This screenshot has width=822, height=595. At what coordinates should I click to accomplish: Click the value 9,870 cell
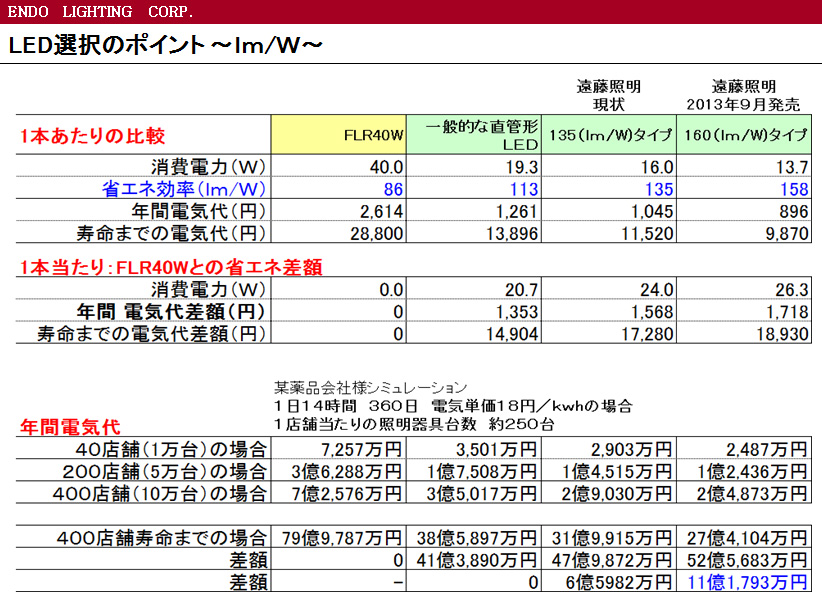pyautogui.click(x=787, y=233)
